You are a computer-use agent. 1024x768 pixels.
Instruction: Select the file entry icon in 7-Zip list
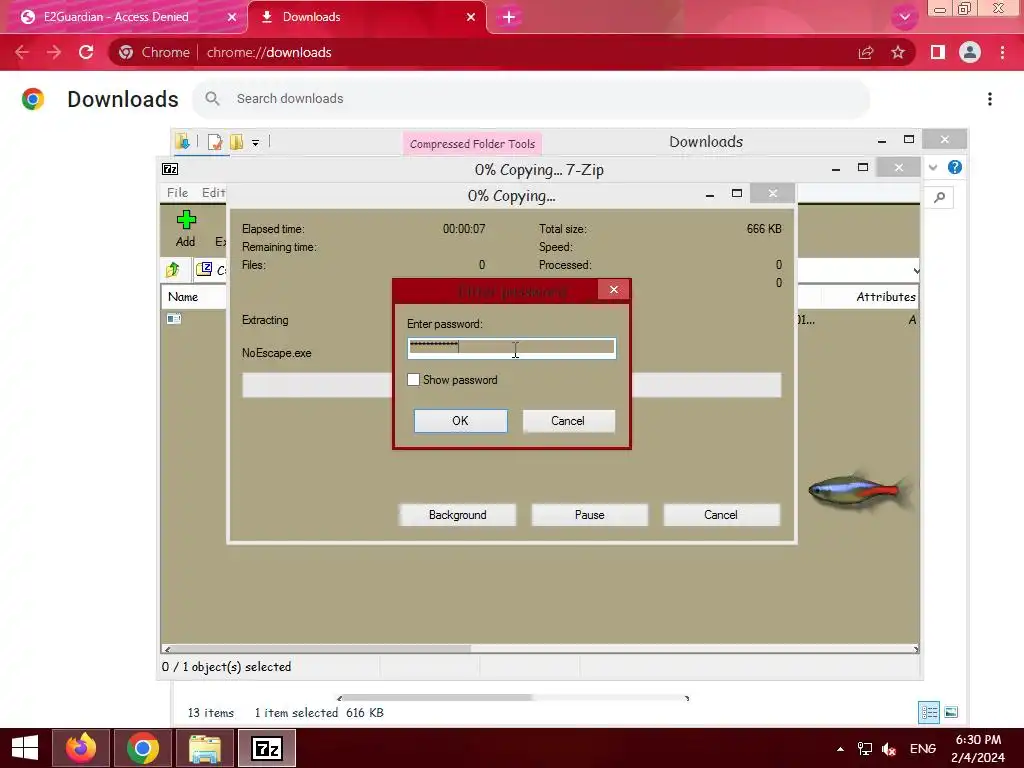174,319
